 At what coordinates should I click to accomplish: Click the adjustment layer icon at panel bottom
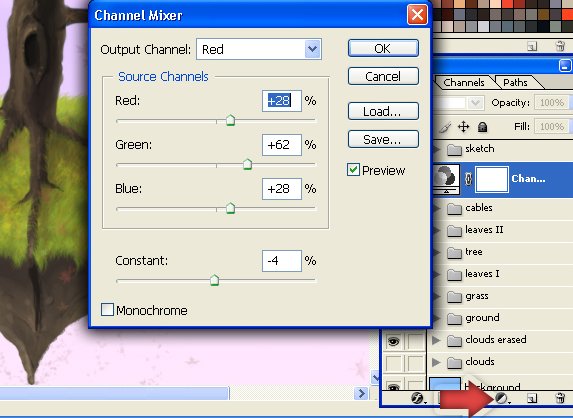[x=502, y=398]
